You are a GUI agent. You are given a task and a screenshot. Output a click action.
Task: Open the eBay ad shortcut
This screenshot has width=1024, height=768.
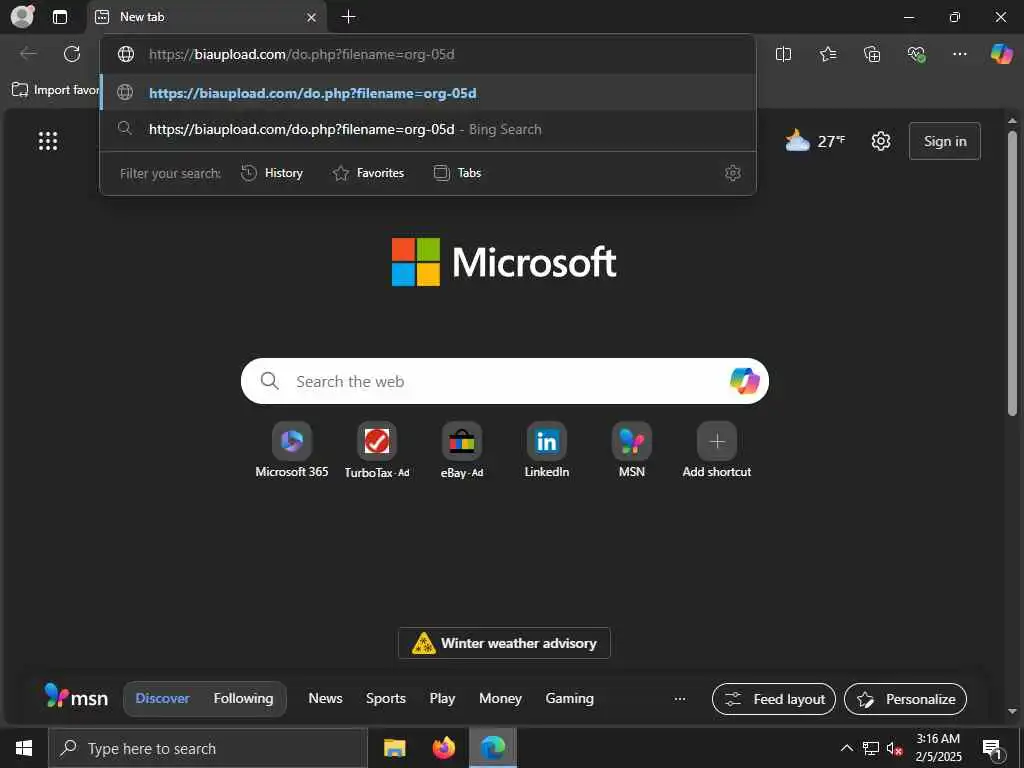pyautogui.click(x=462, y=450)
